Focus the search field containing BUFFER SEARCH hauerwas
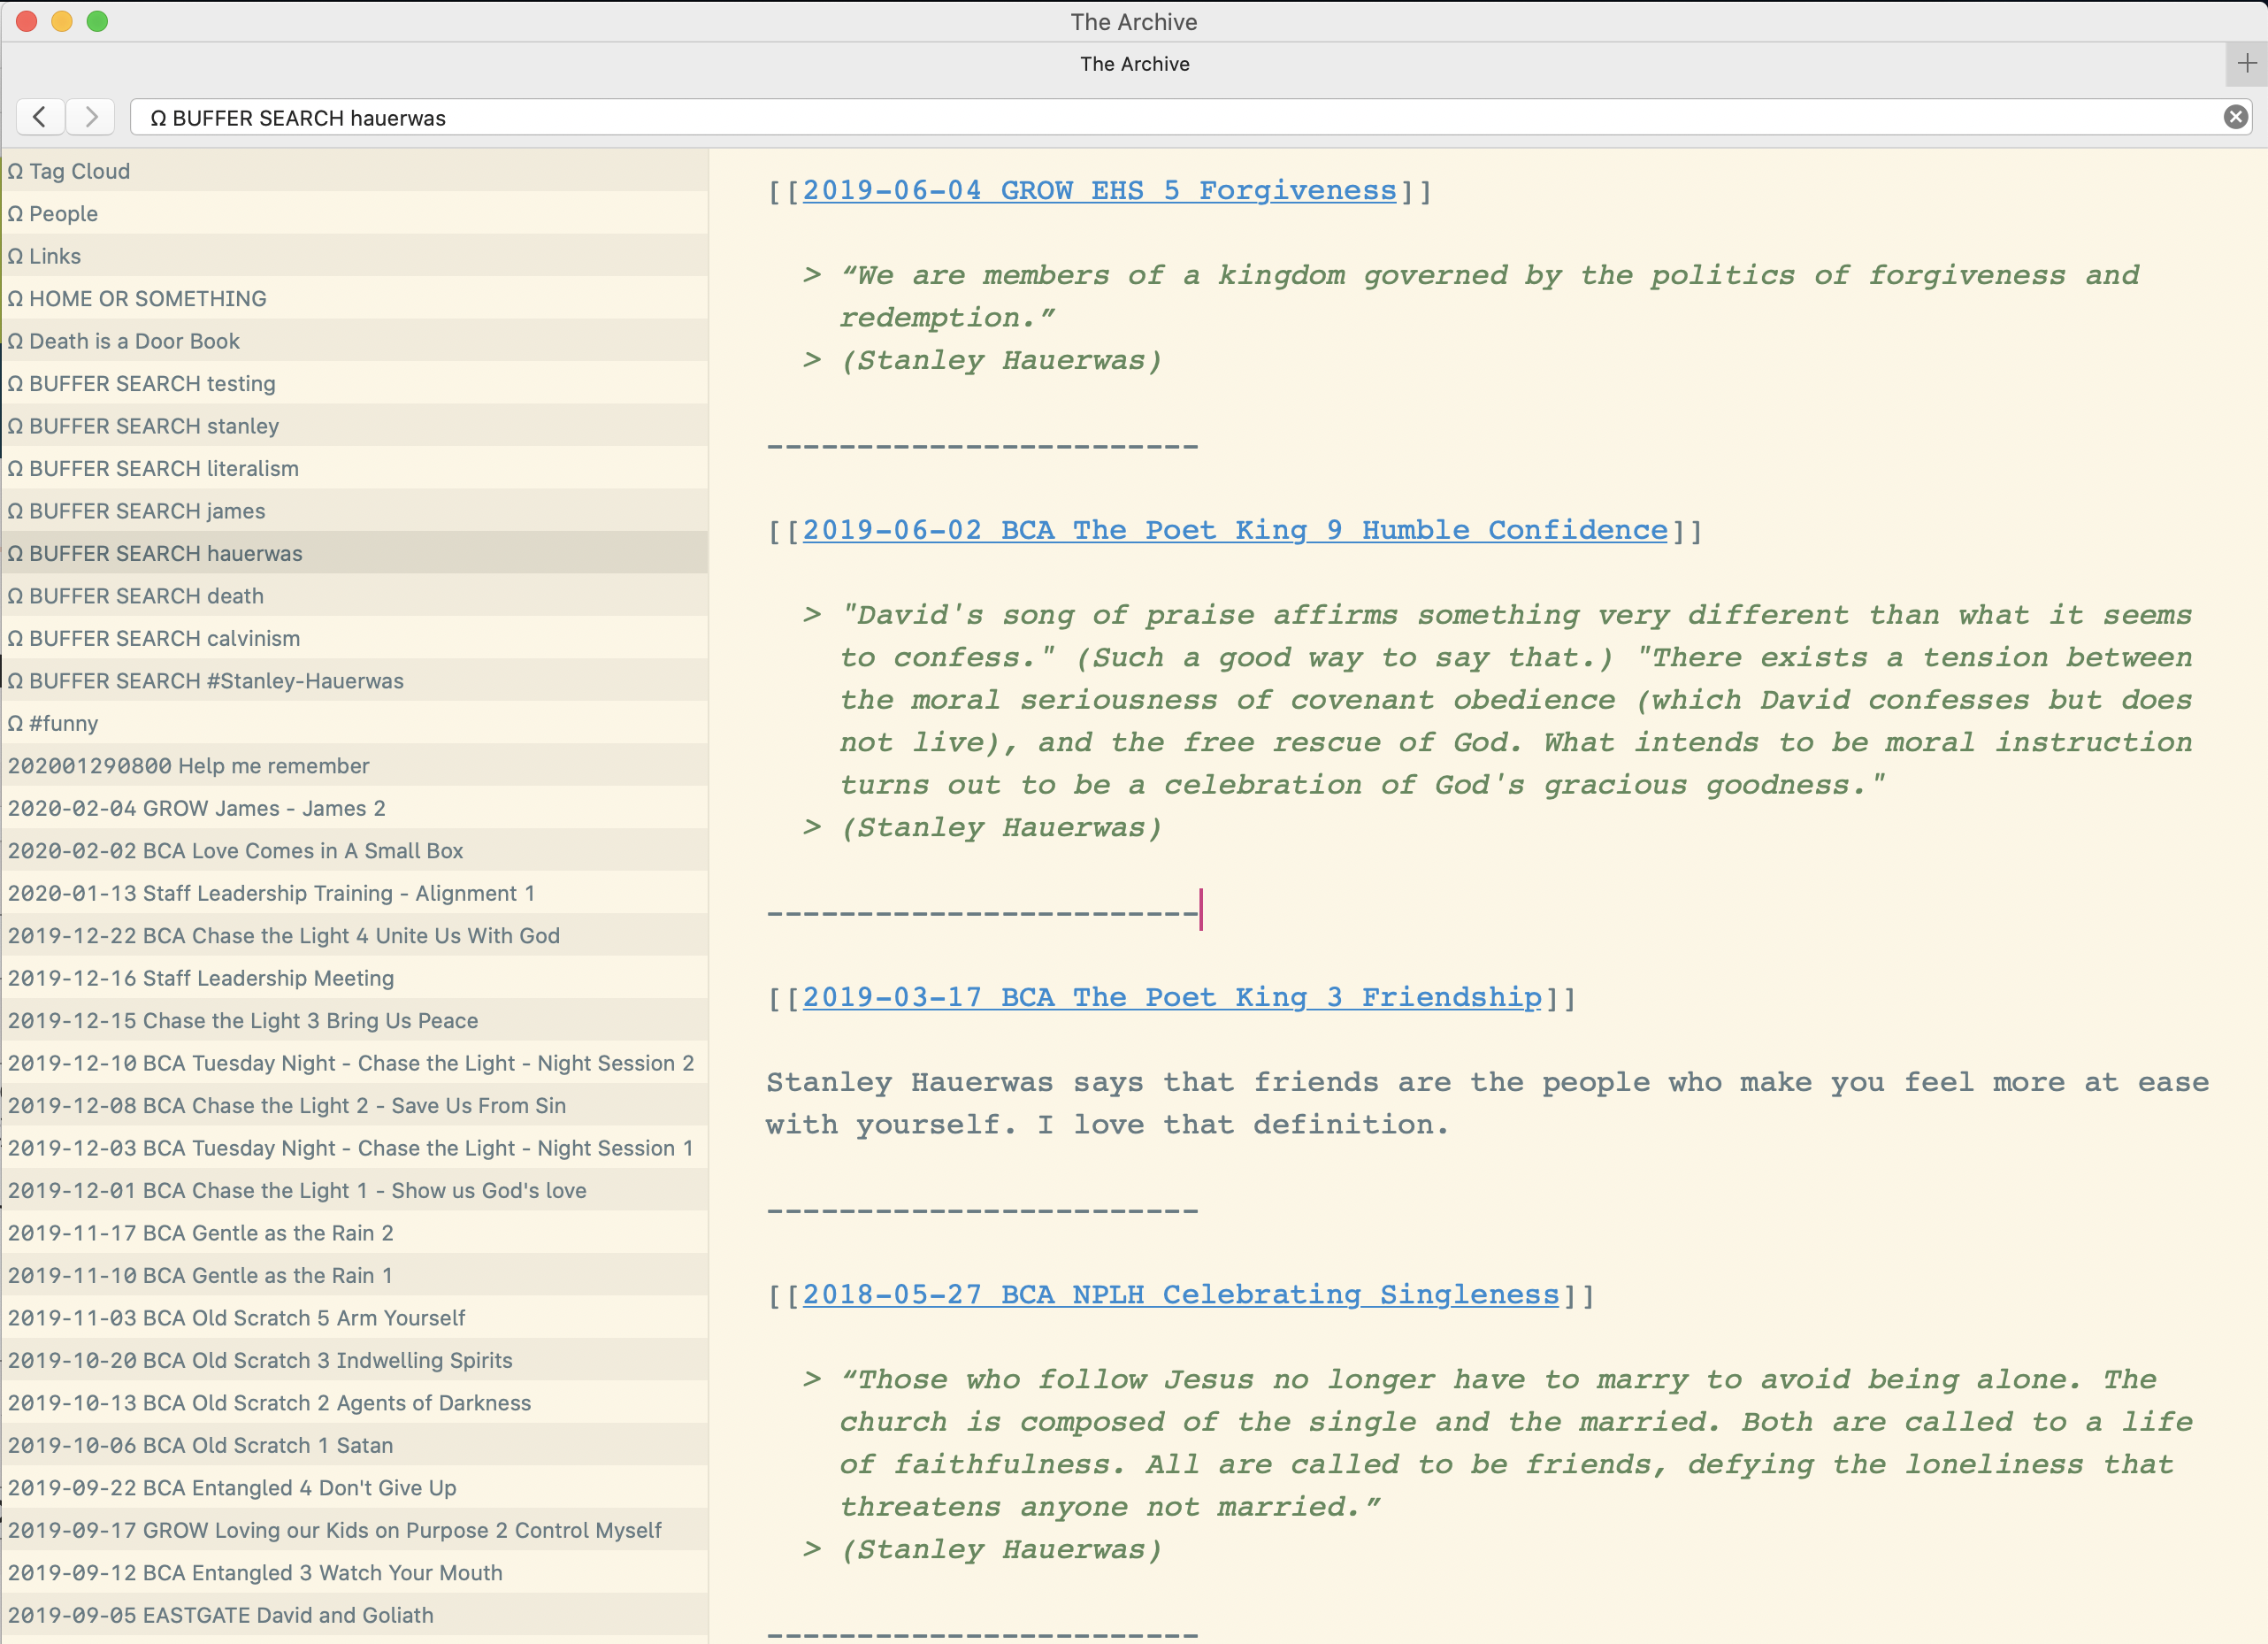The height and width of the screenshot is (1644, 2268). [x=1190, y=117]
